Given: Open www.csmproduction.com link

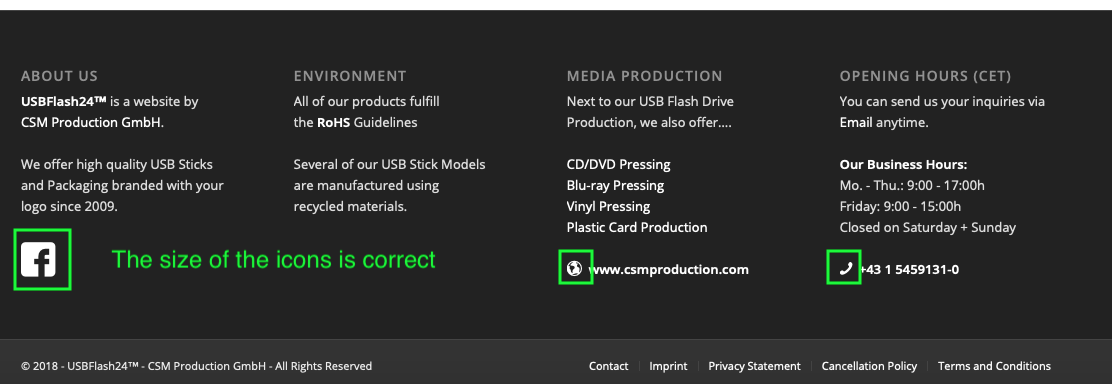Looking at the screenshot, I should click(668, 270).
